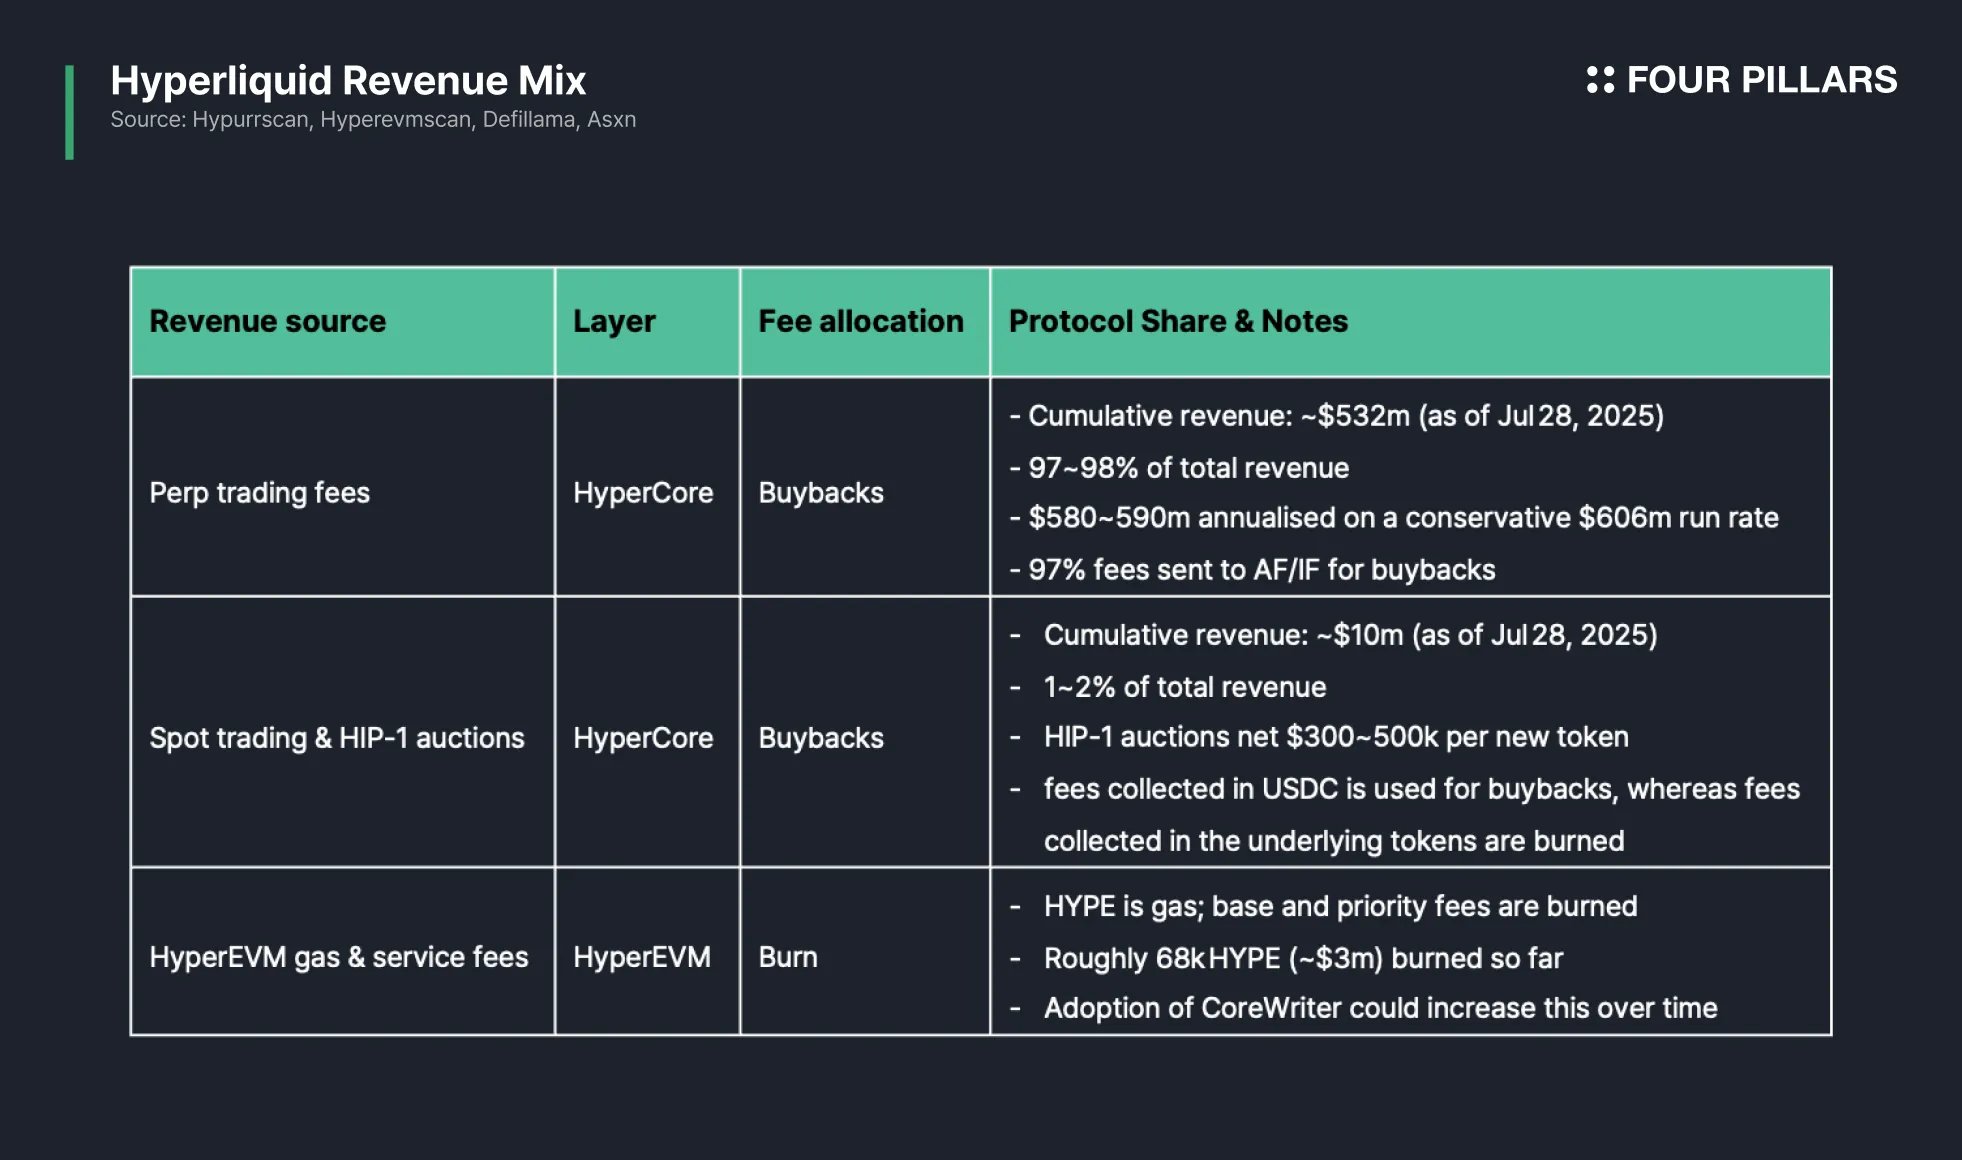Screen dimensions: 1962x1160
Task: Click 'collected in the underlying tokens are burned'
Action: (1334, 841)
